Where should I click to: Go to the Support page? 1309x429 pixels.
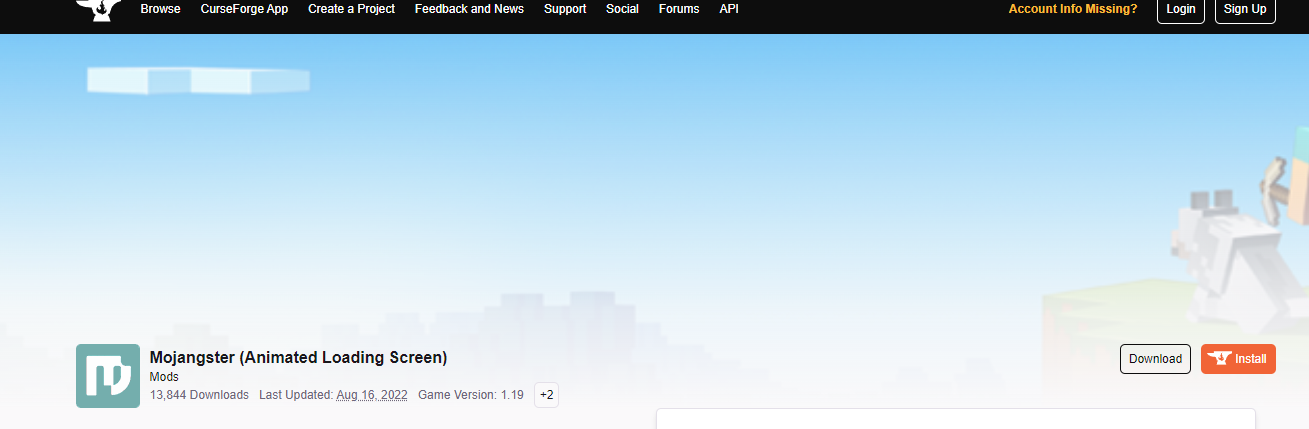[x=565, y=9]
